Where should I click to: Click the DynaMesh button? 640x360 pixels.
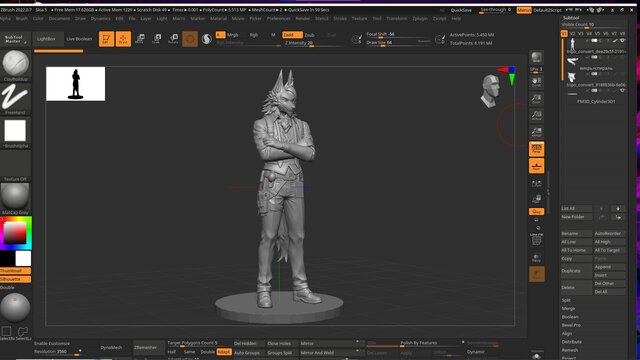111,347
